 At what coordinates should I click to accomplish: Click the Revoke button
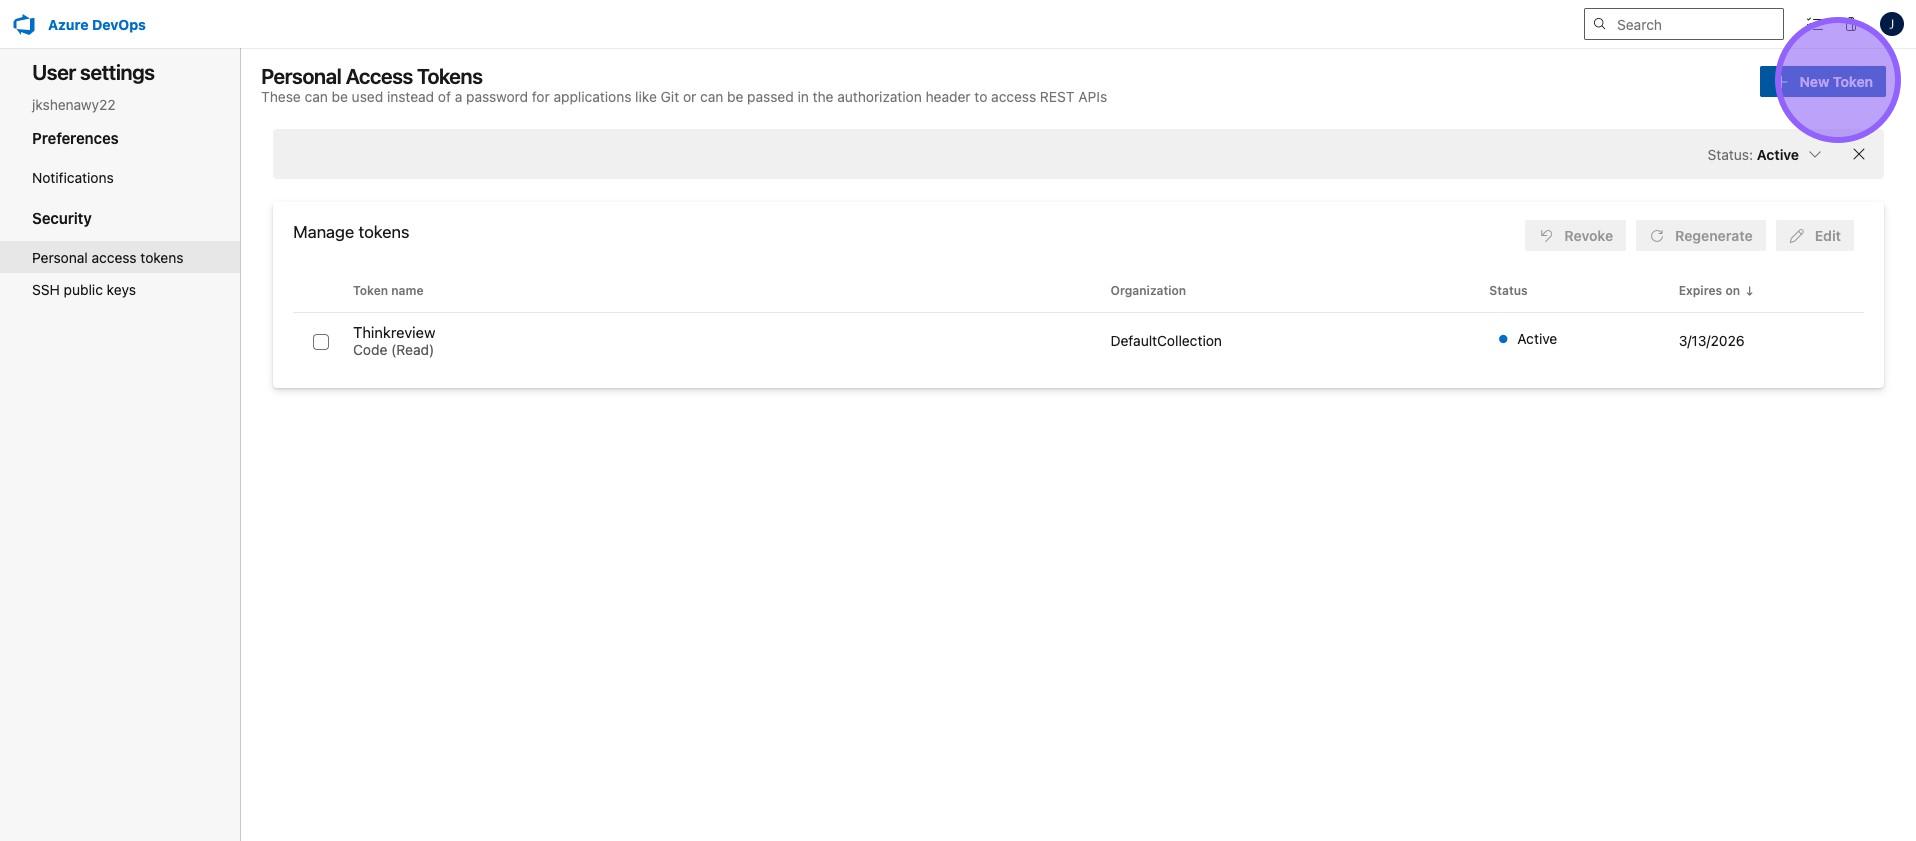(x=1575, y=236)
